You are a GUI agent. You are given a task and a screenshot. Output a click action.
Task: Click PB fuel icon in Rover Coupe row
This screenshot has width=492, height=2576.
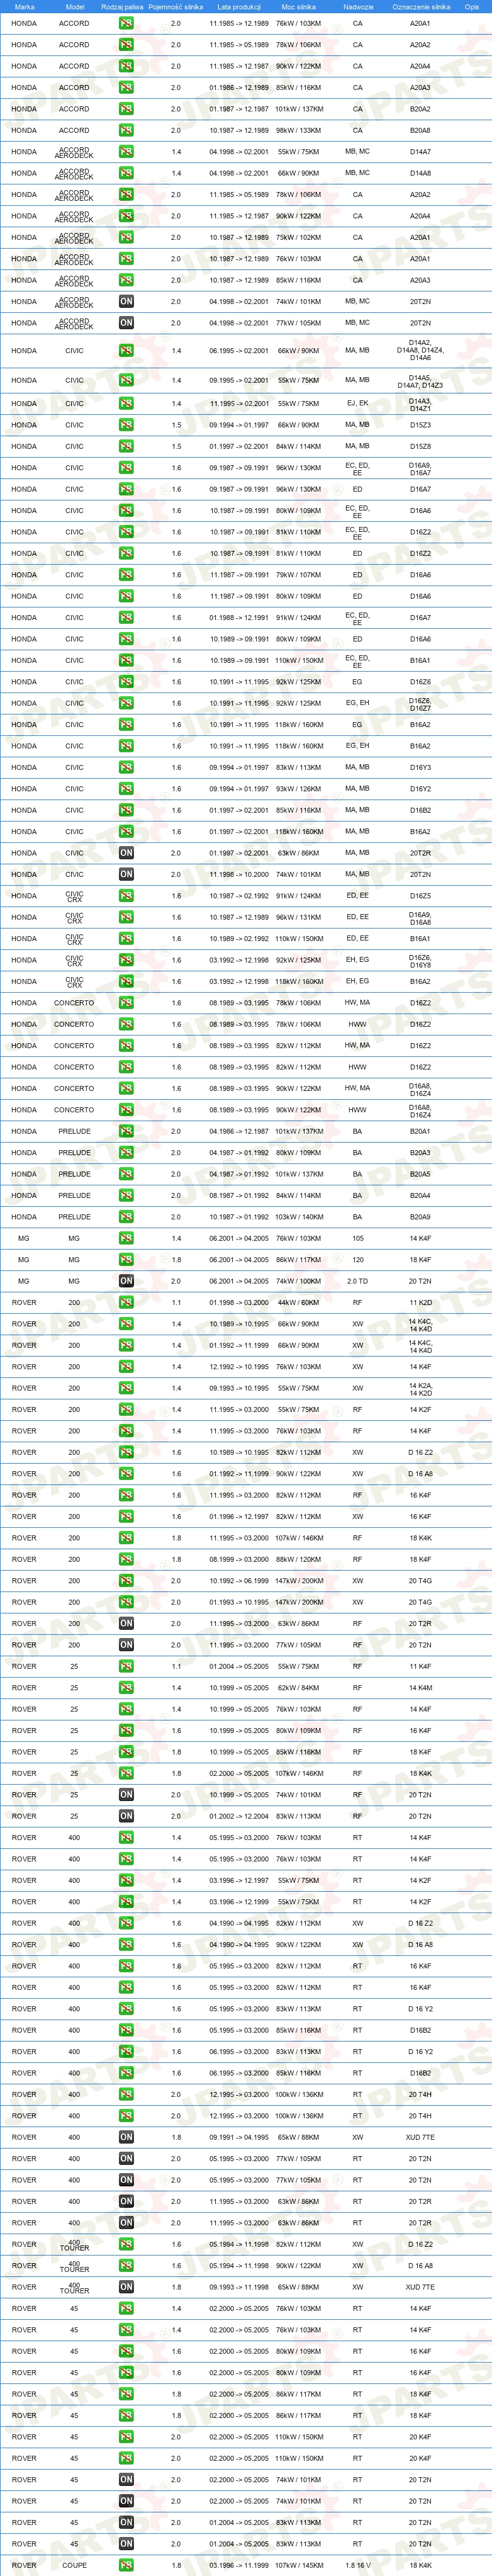pyautogui.click(x=126, y=2565)
